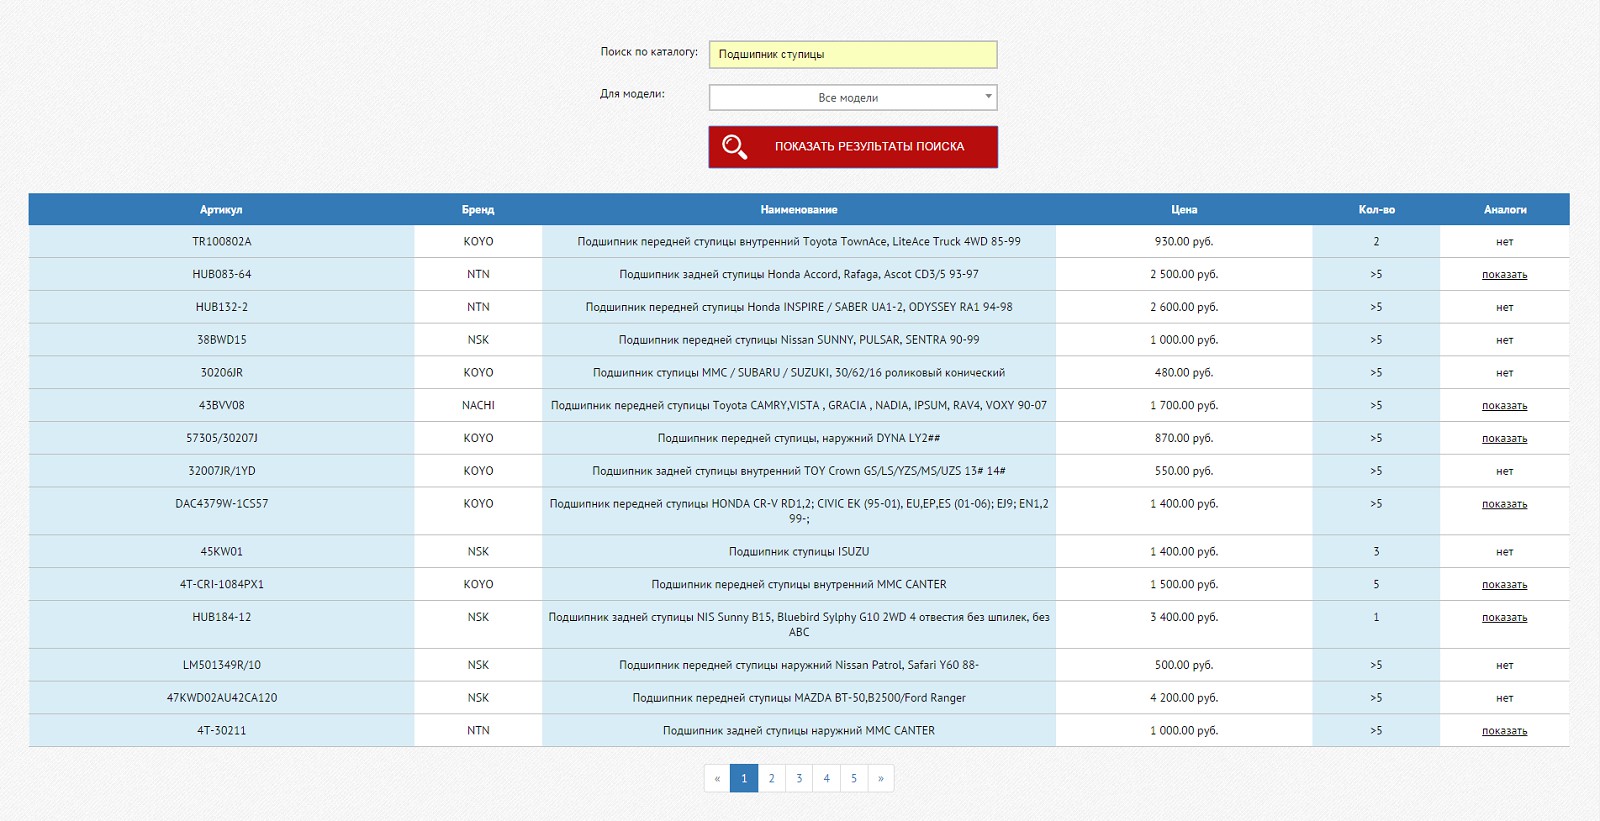Select article cell 'LM501349R/10'
This screenshot has height=821, width=1600.
(x=222, y=665)
